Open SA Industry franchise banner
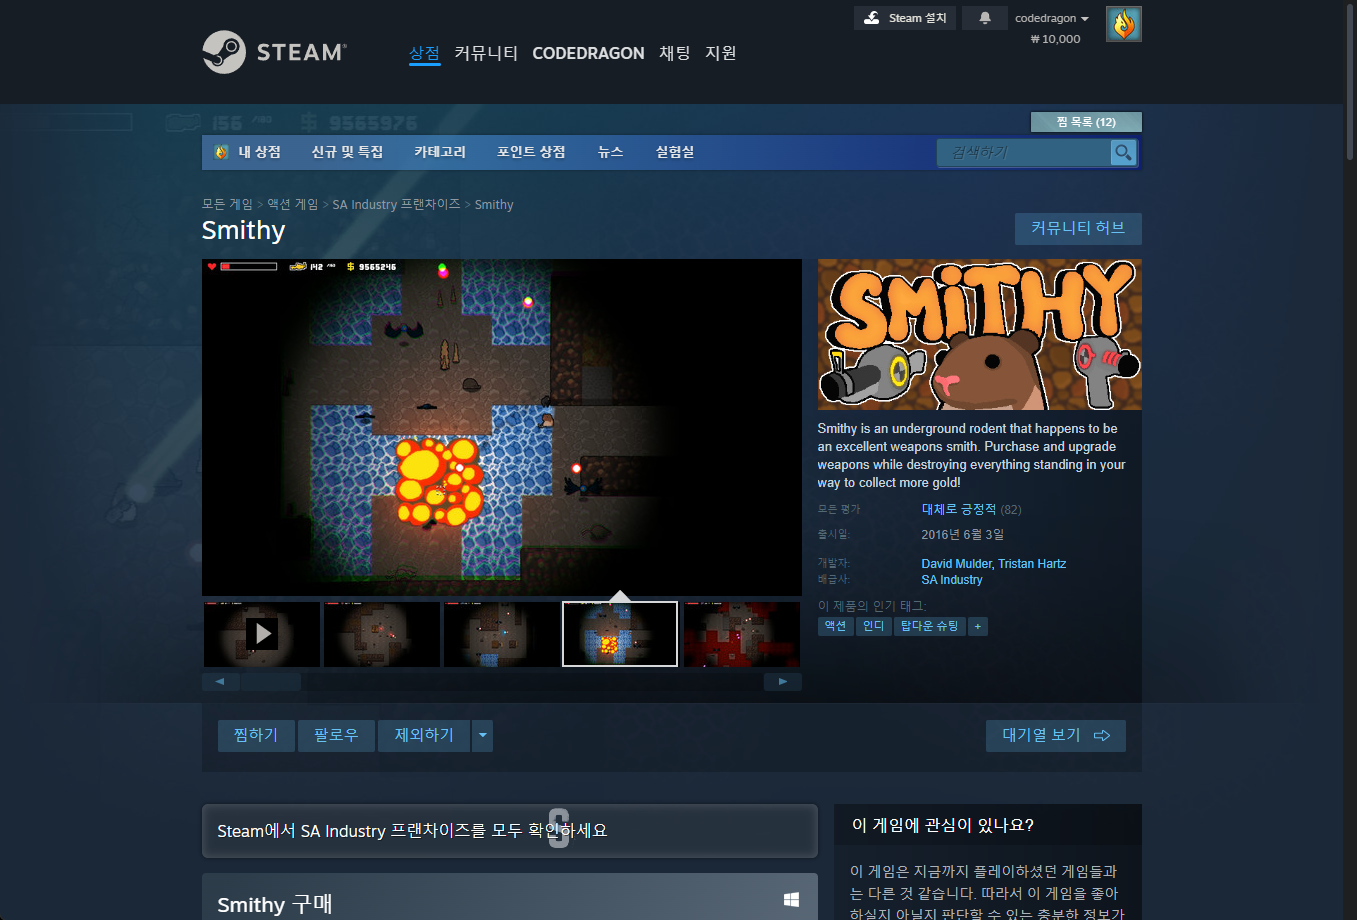1357x920 pixels. [510, 831]
